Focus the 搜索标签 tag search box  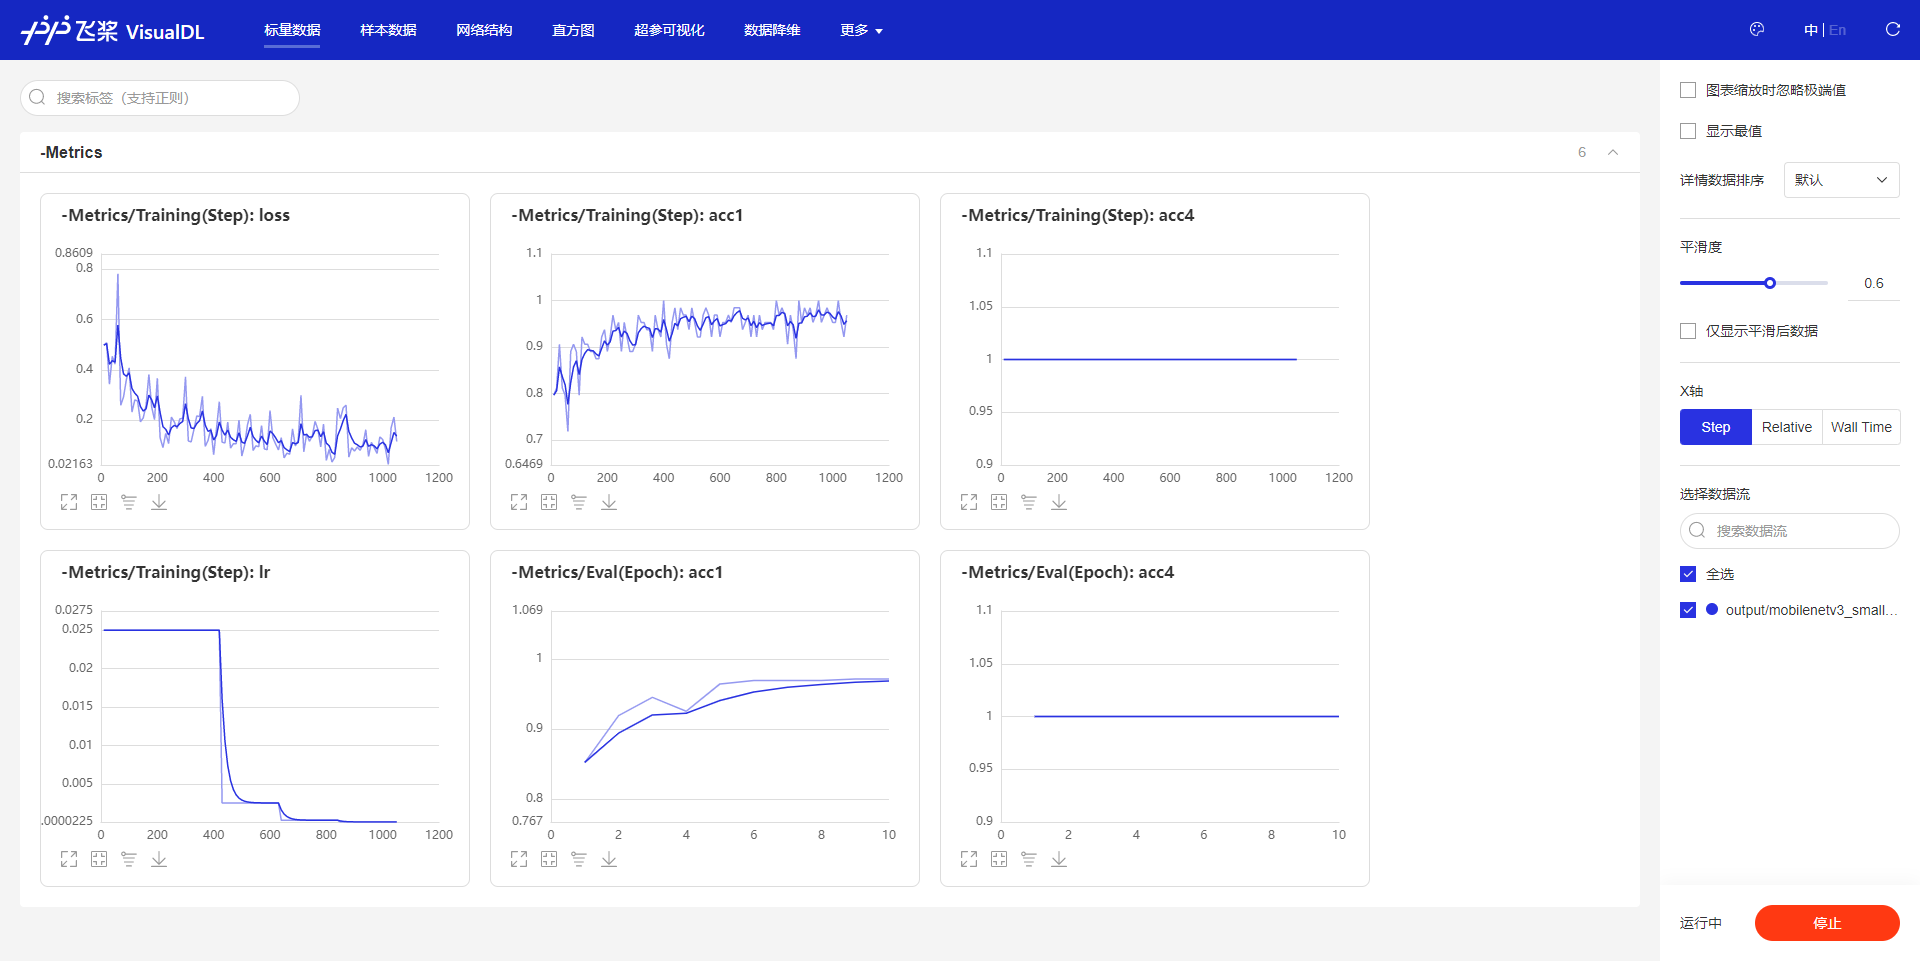point(160,98)
